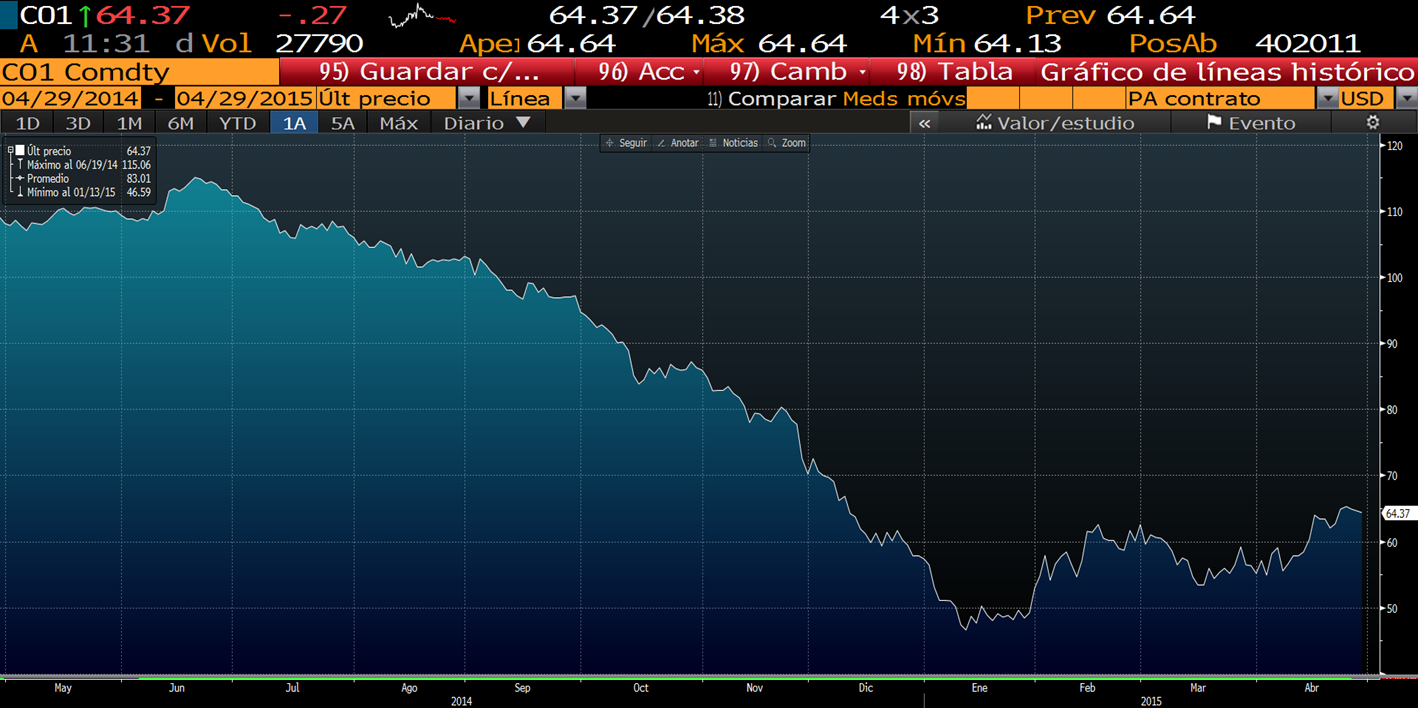Viewport: 1418px width, 708px height.
Task: Select the 1M range tab
Action: 130,123
